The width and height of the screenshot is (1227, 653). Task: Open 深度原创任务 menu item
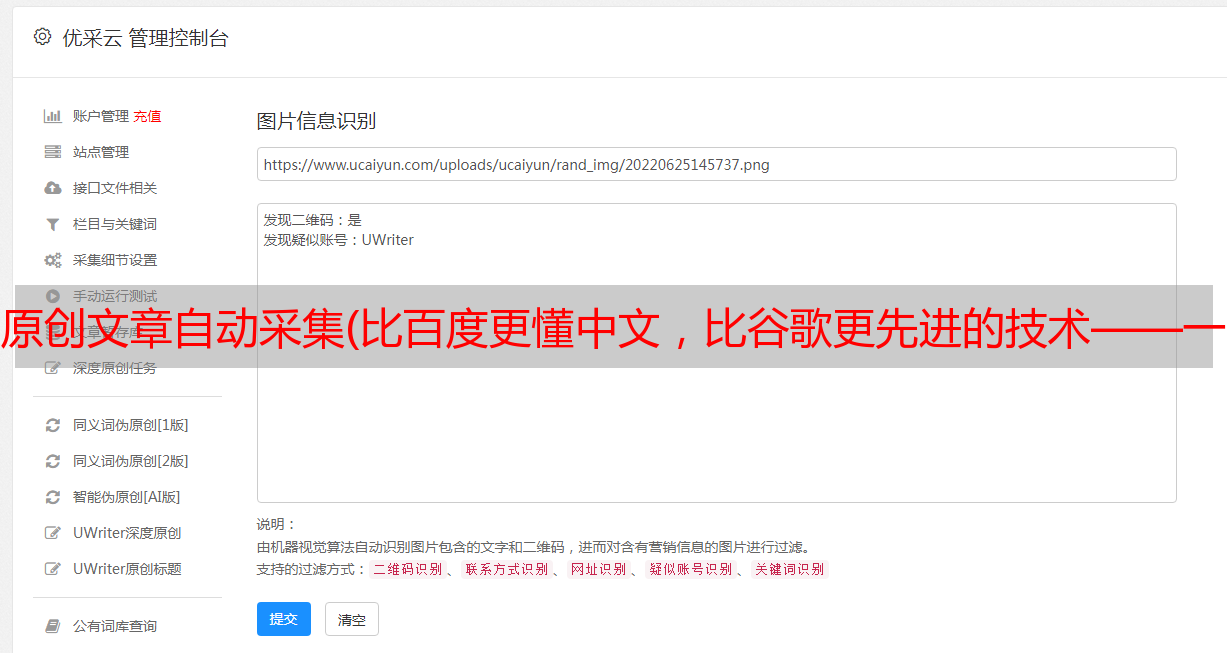coord(115,368)
